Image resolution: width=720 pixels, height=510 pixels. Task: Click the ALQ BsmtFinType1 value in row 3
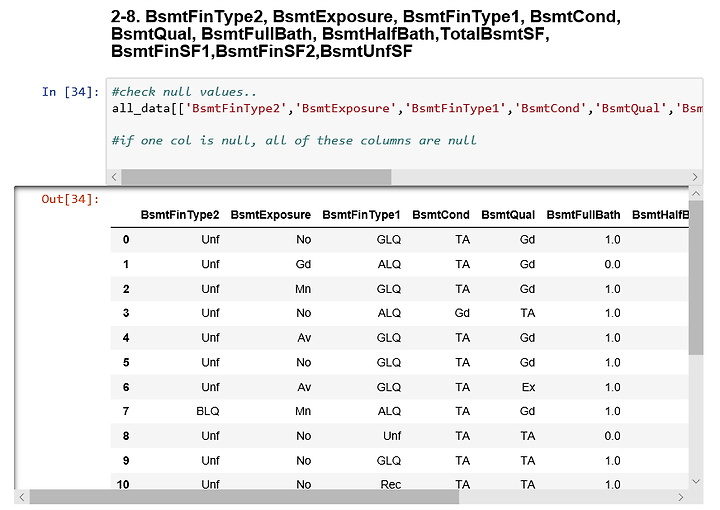click(x=389, y=313)
